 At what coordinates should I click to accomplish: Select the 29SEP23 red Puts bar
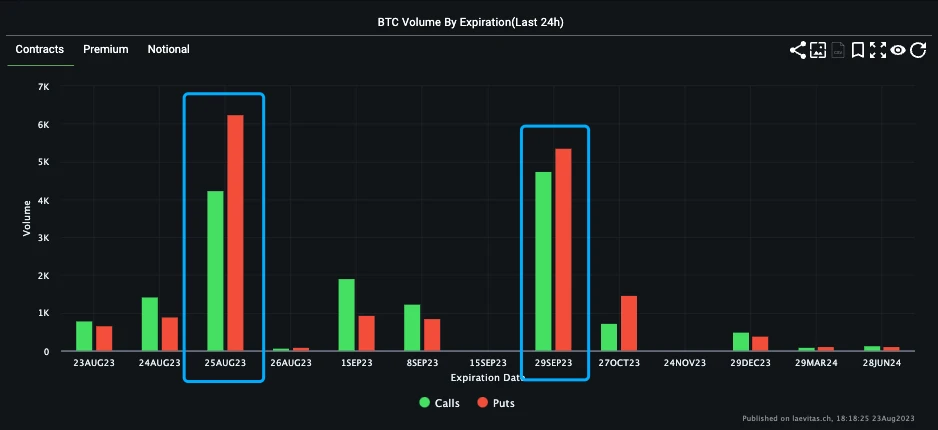click(564, 250)
